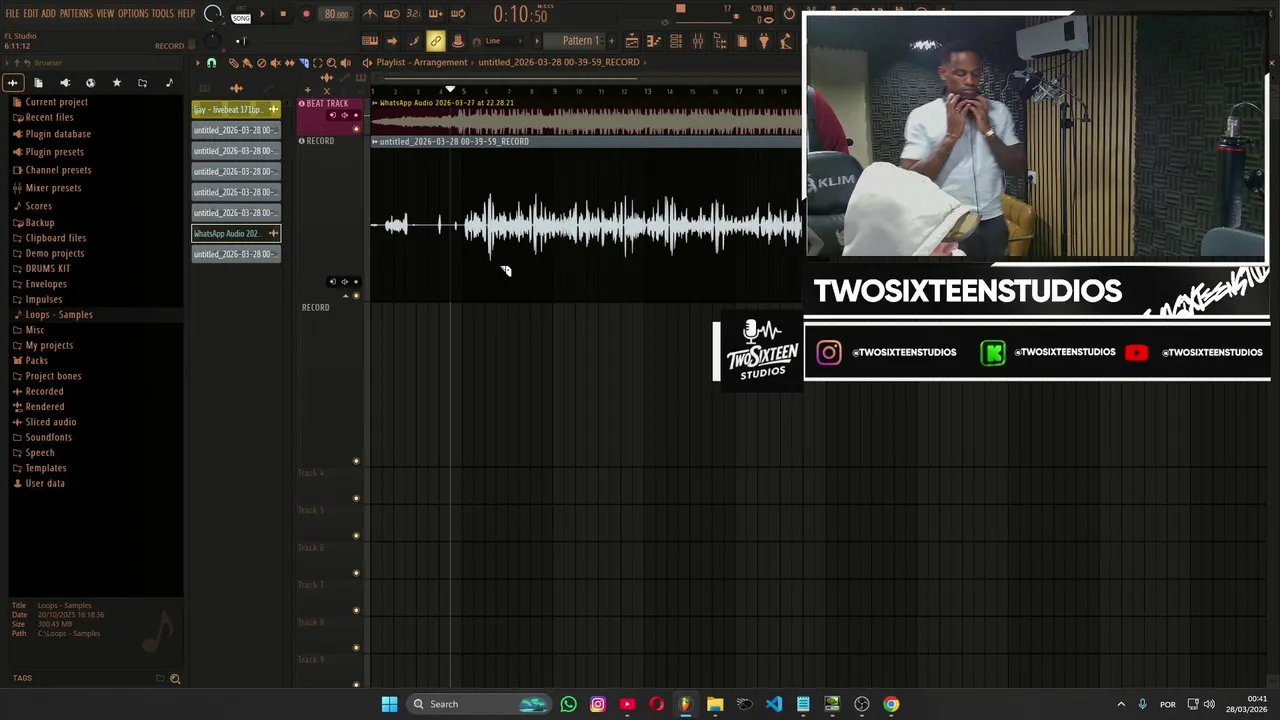Toggle loop recording icon

(x=458, y=14)
